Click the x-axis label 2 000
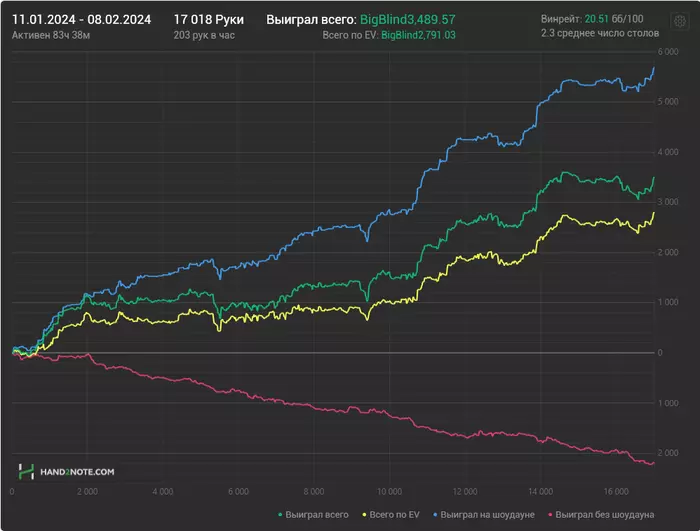 [87, 492]
